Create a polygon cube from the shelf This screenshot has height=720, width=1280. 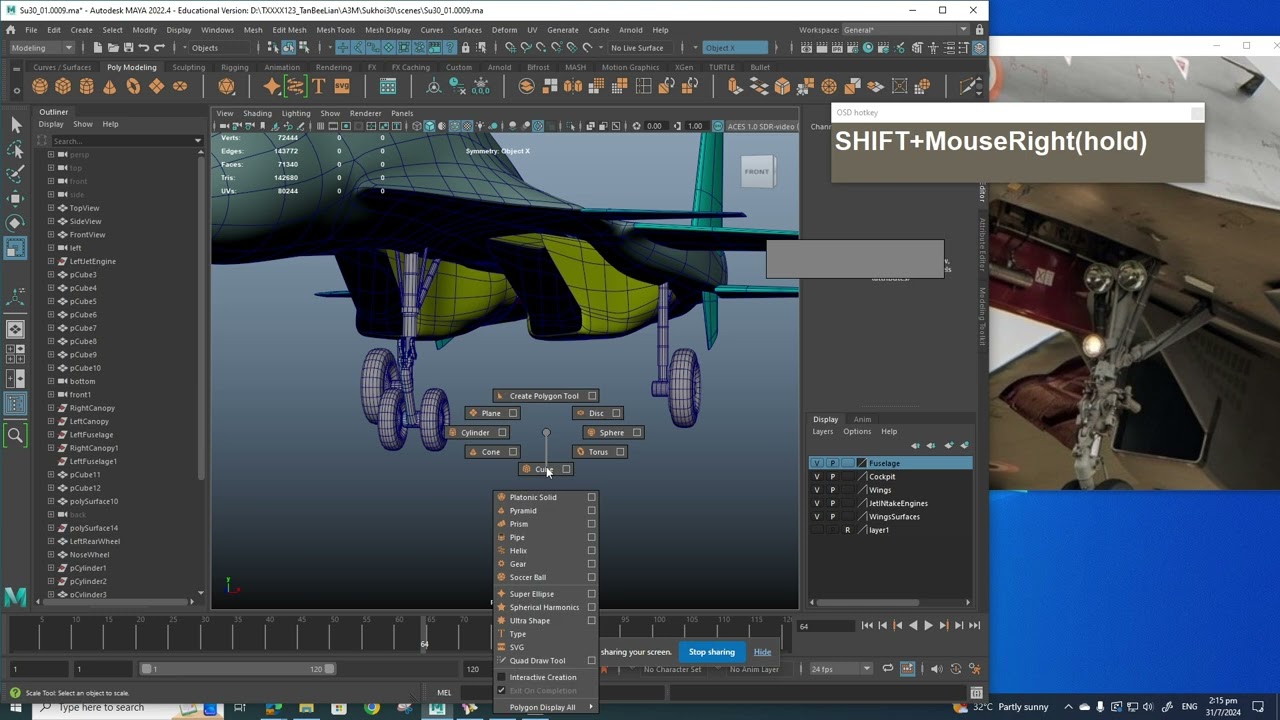tap(63, 86)
